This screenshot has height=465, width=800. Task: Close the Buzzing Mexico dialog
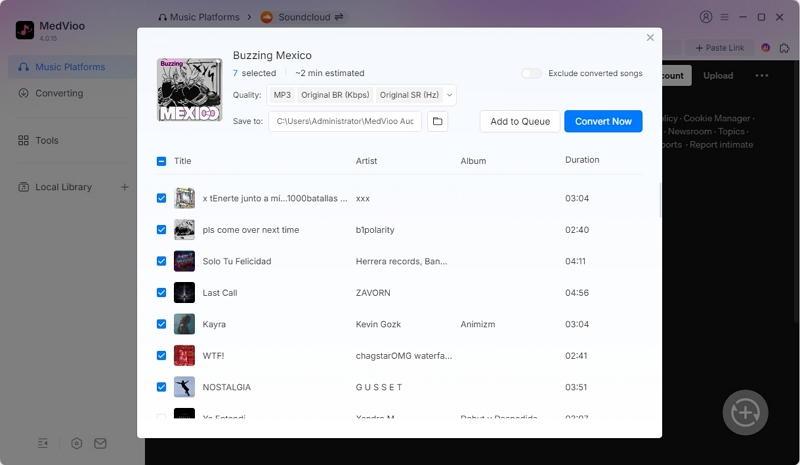click(x=650, y=37)
